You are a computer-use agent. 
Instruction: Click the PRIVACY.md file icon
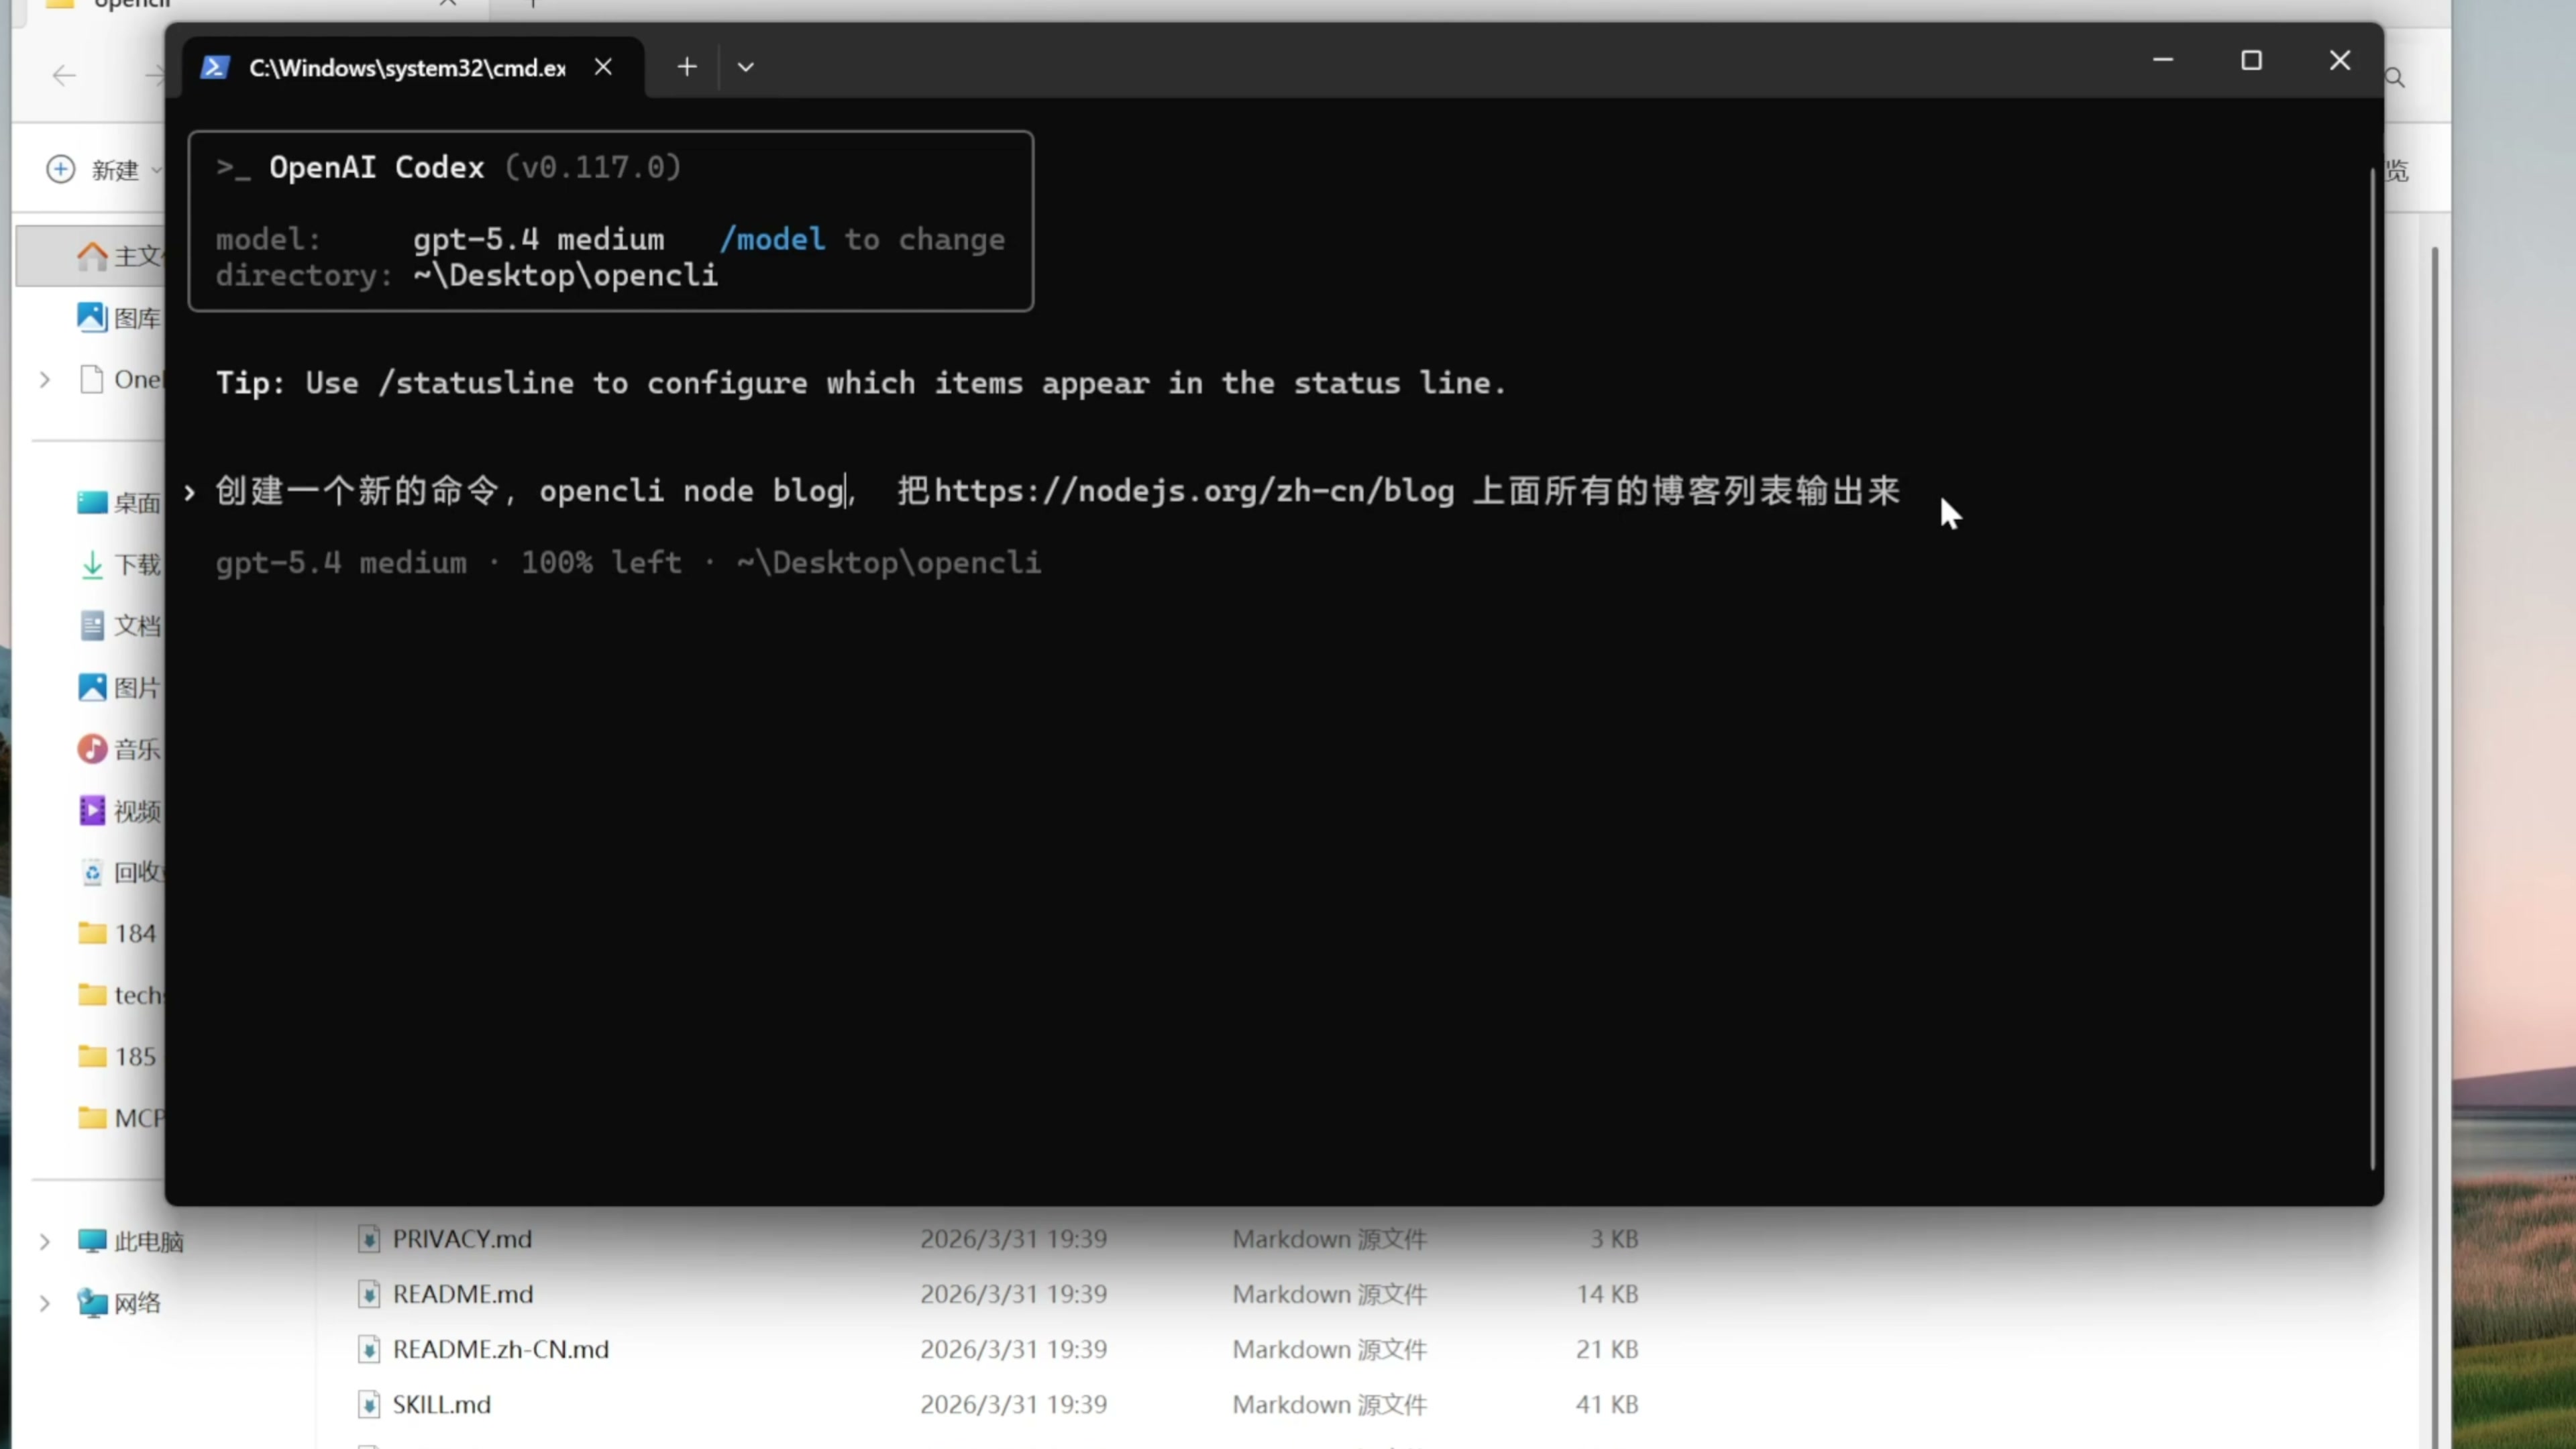[369, 1239]
